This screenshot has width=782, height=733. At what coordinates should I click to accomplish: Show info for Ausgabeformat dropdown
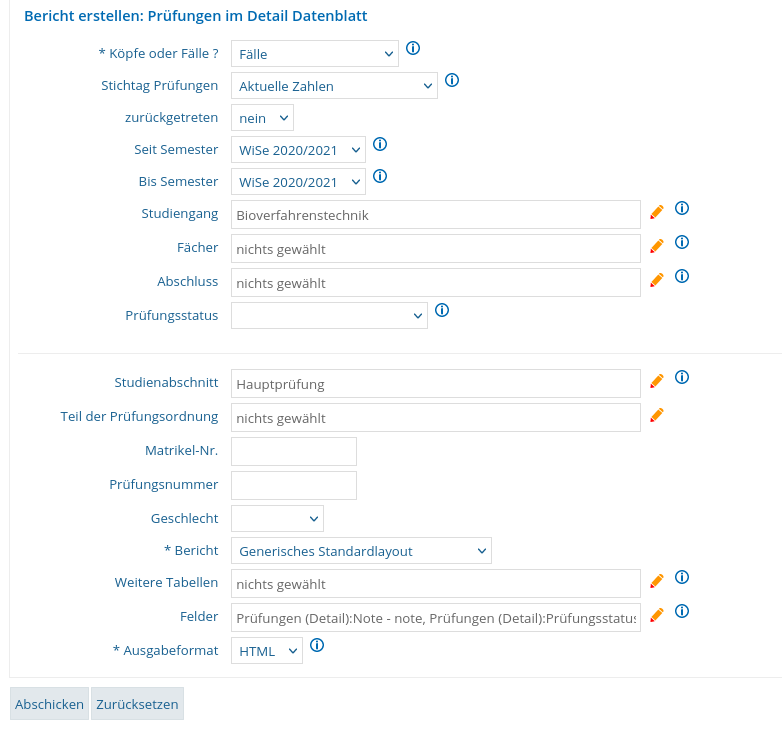tap(317, 645)
